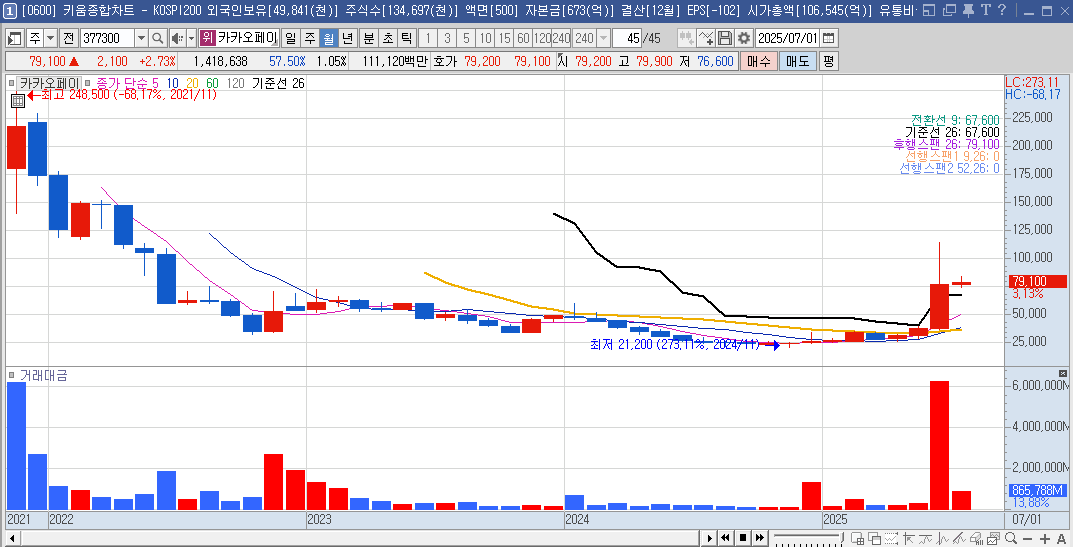Open the stock search magnifier icon
The width and height of the screenshot is (1073, 547).
[157, 38]
